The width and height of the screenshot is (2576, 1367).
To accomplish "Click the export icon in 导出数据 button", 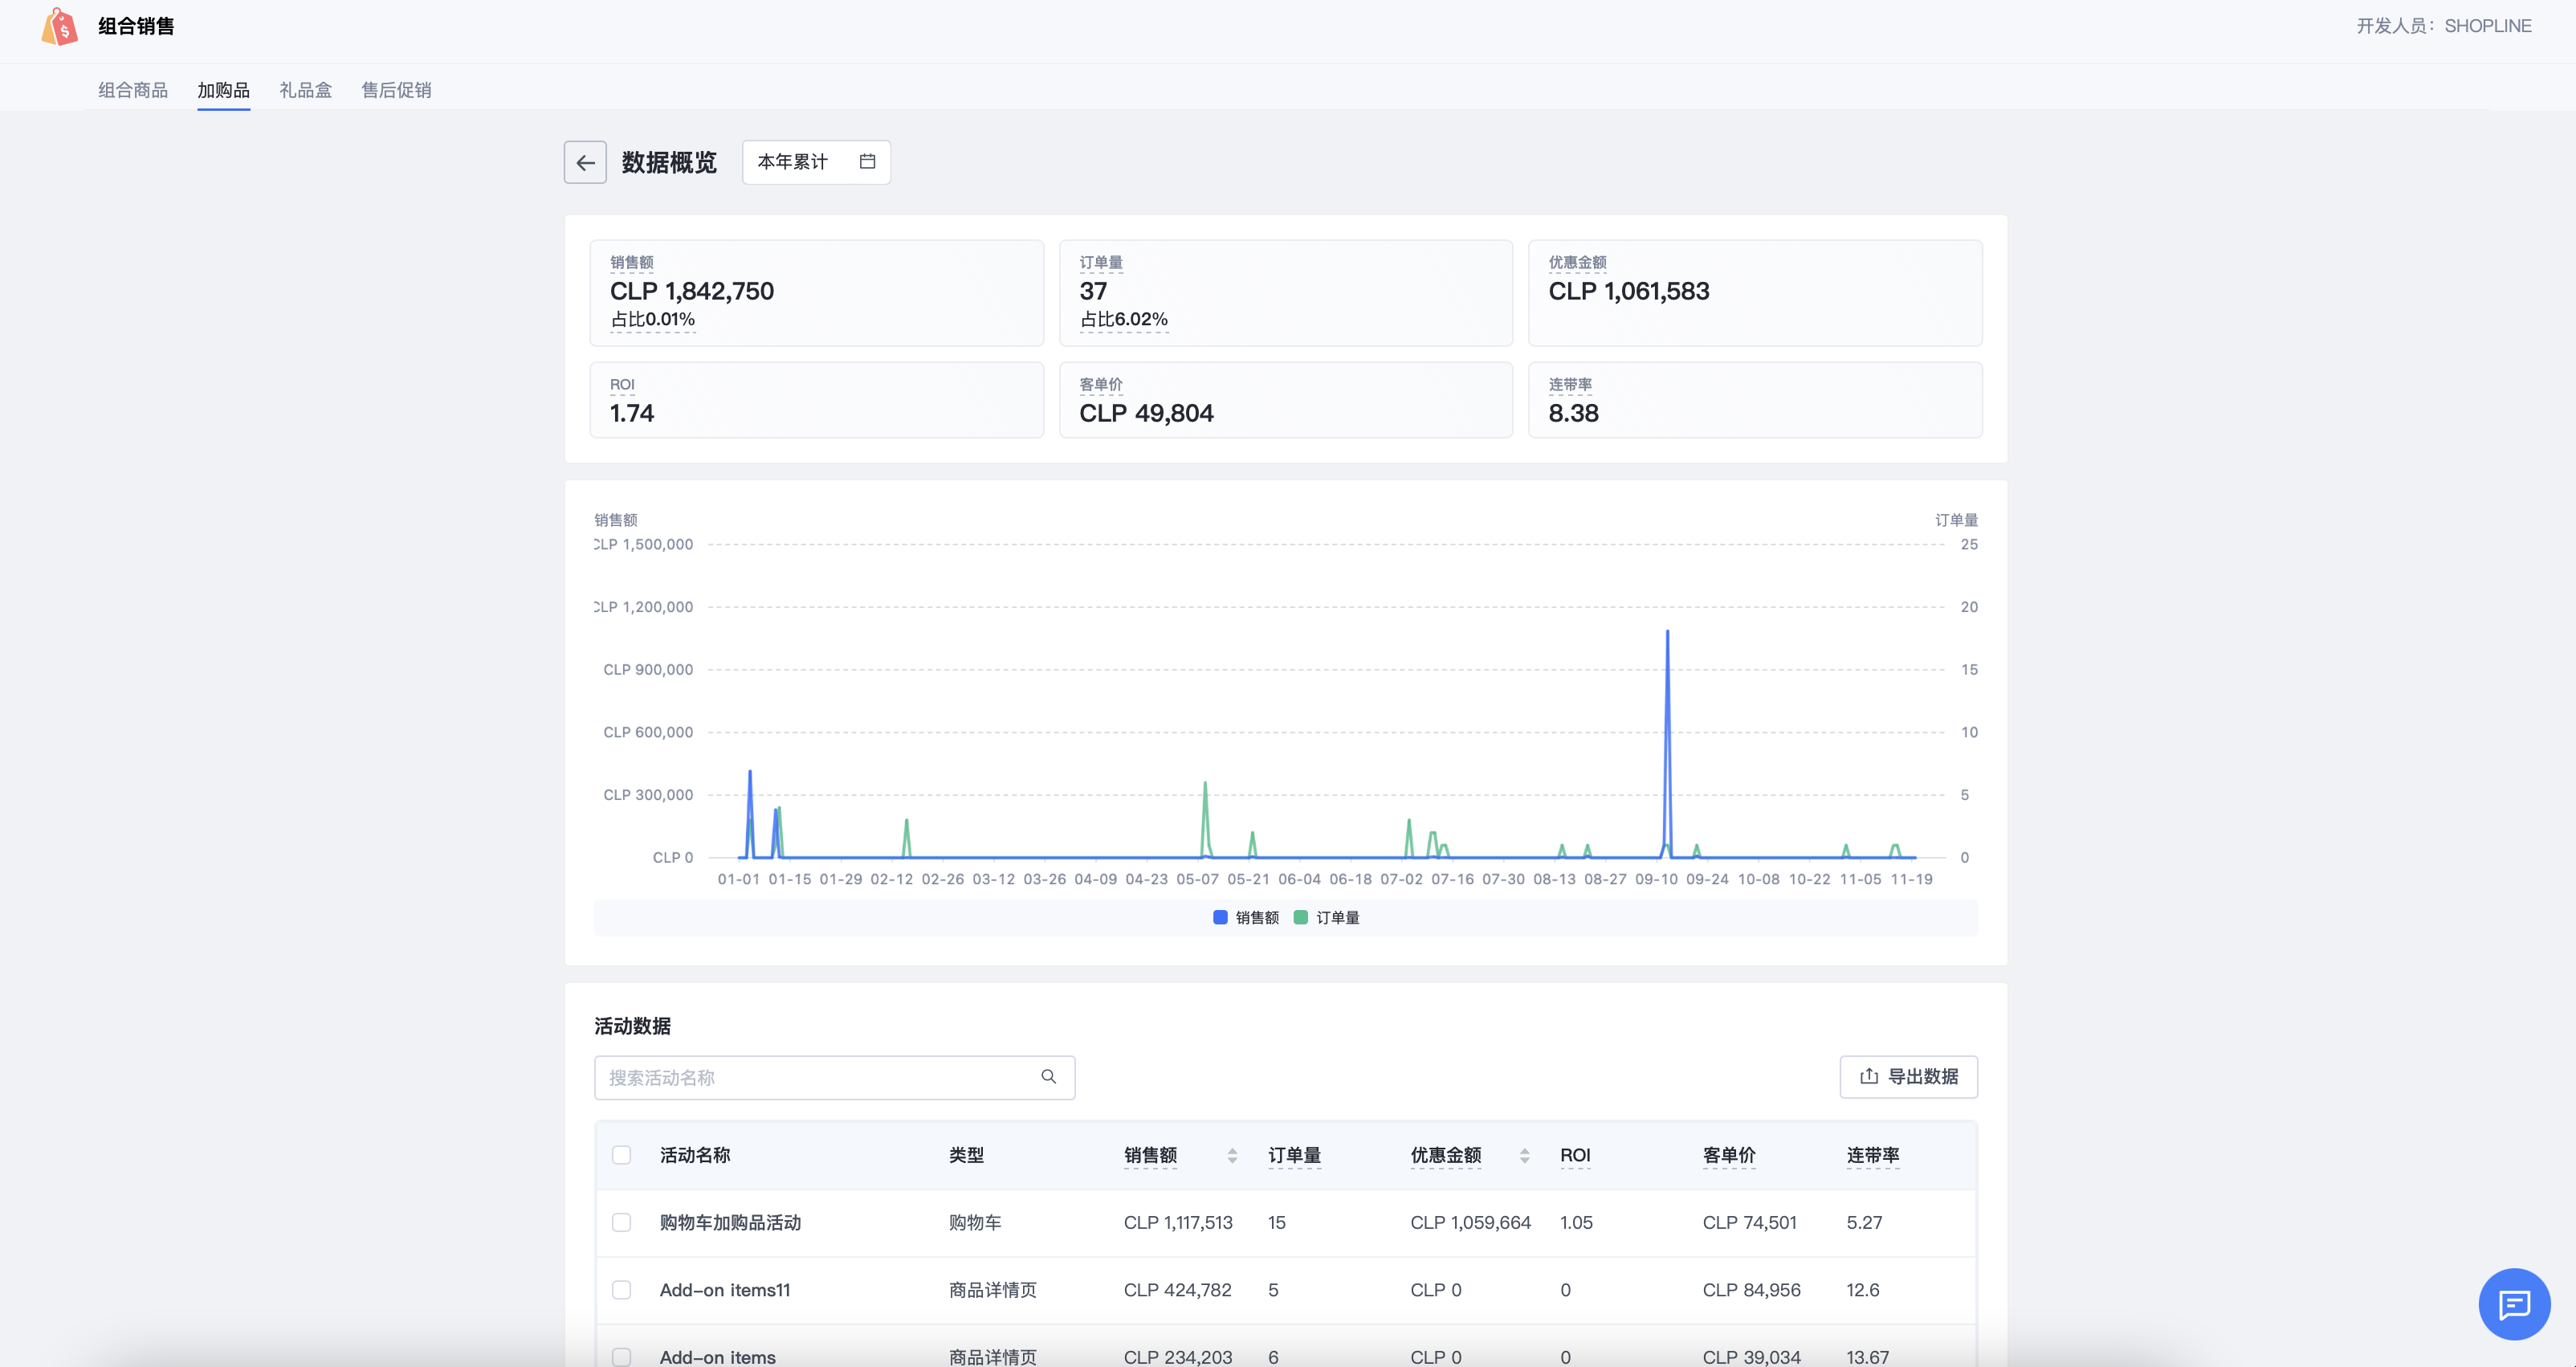I will [x=1868, y=1076].
